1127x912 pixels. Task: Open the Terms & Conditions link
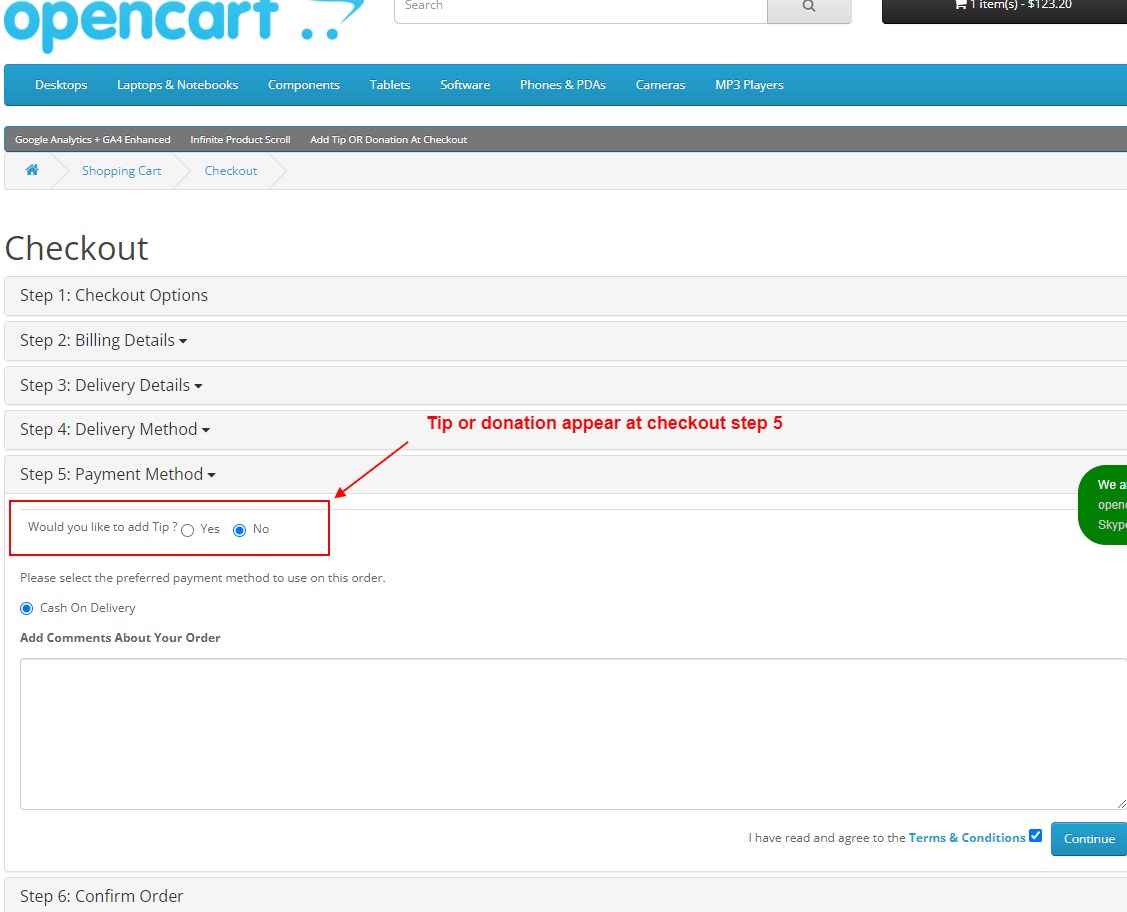point(966,837)
